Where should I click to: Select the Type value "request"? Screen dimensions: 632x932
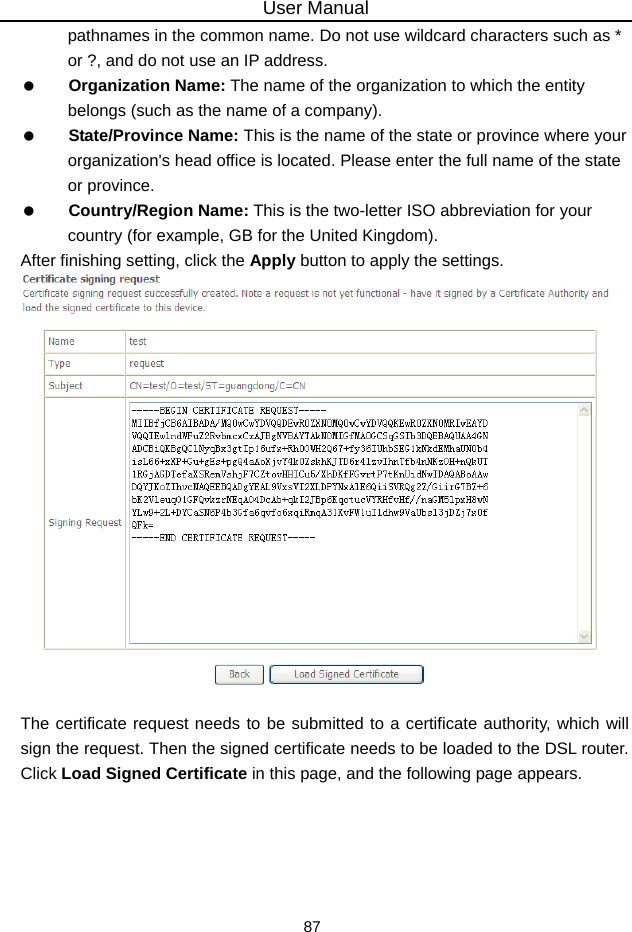pos(146,364)
